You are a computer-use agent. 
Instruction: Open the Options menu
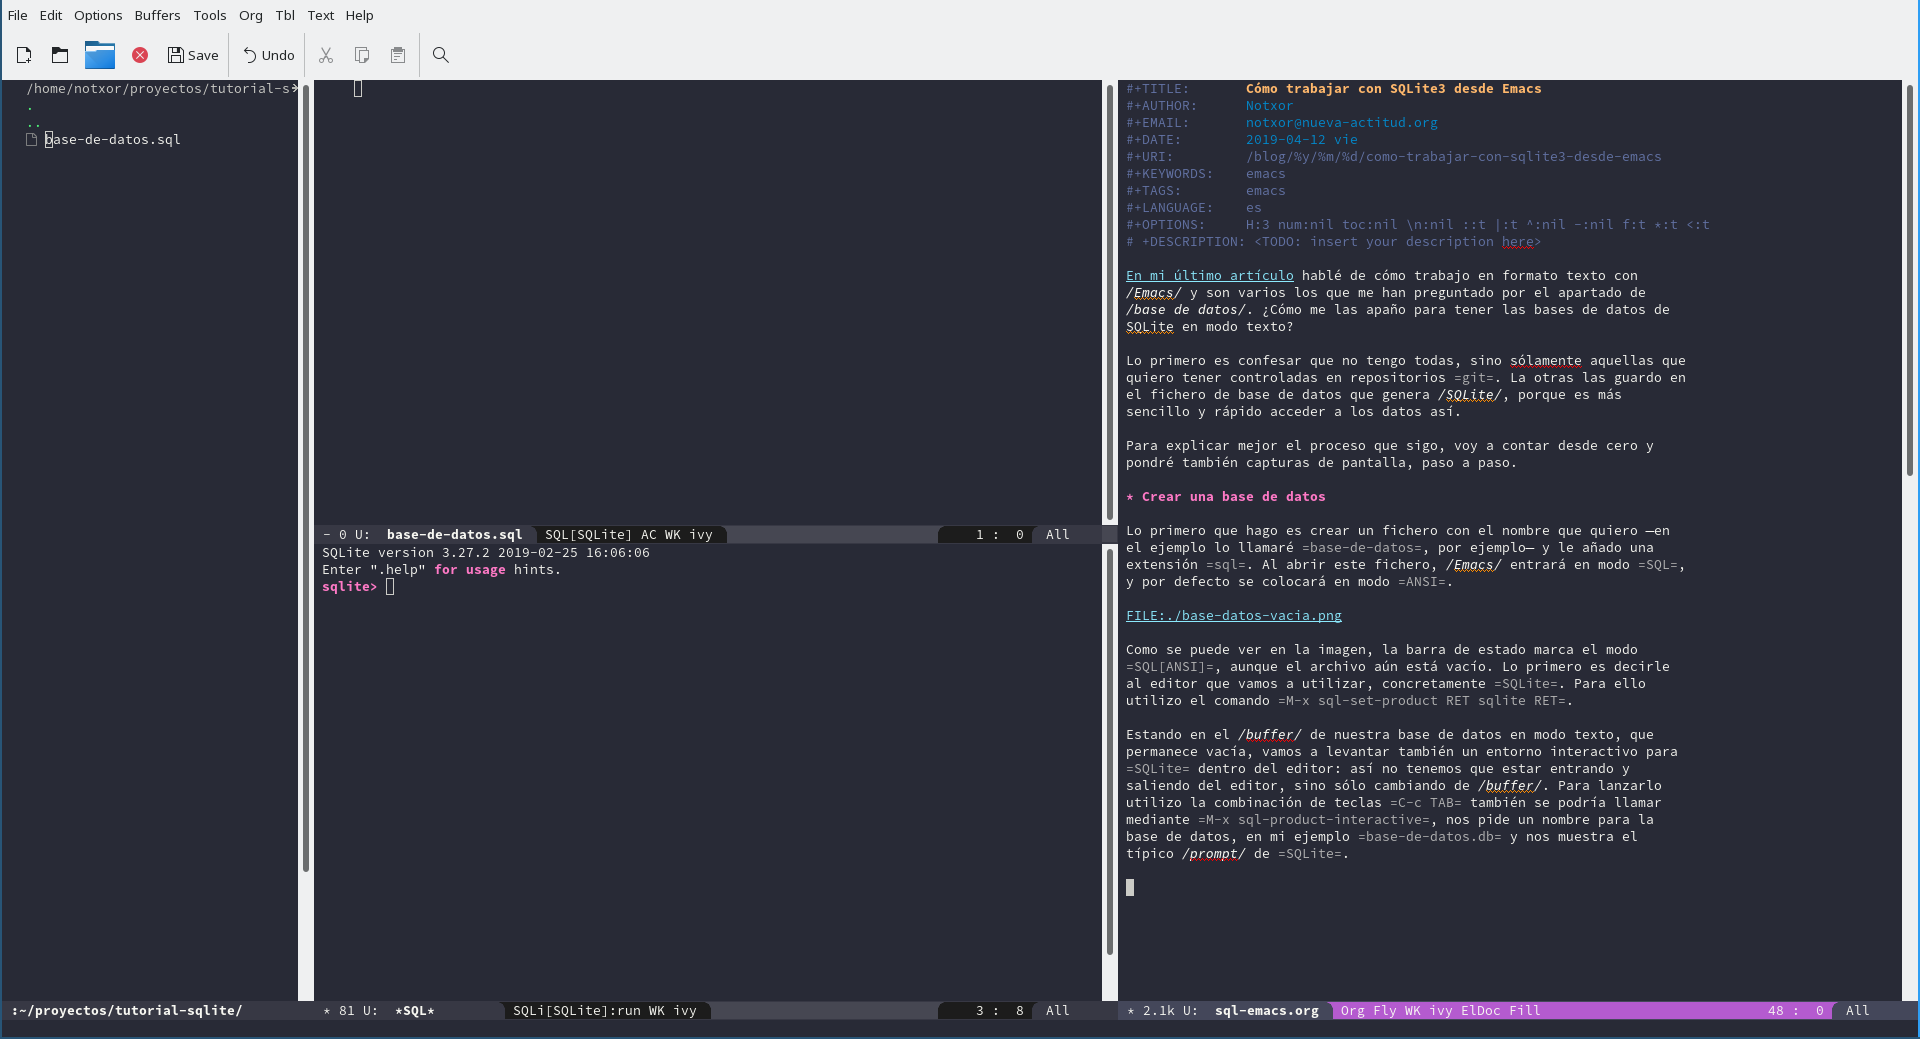tap(98, 15)
